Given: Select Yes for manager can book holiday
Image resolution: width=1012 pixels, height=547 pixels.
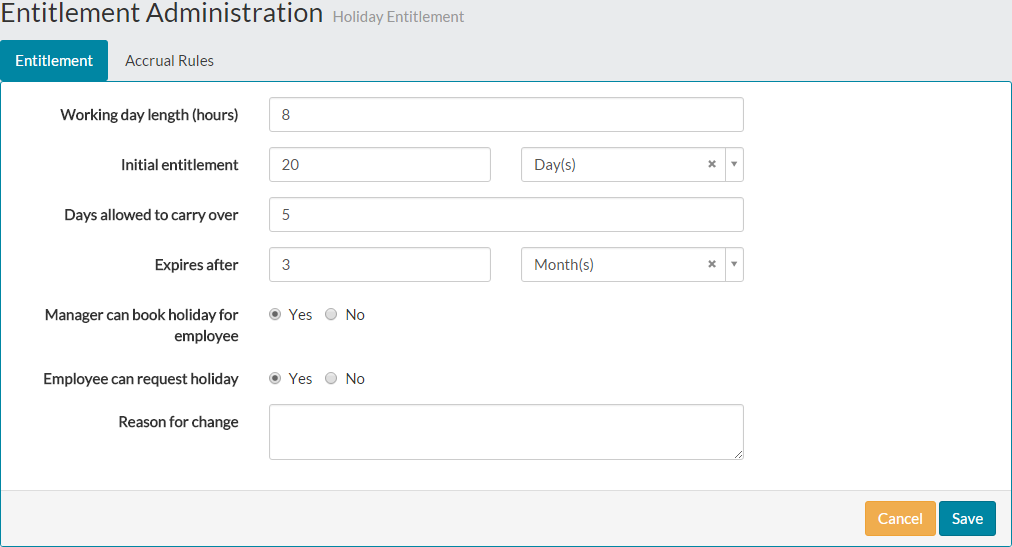Looking at the screenshot, I should pos(275,315).
